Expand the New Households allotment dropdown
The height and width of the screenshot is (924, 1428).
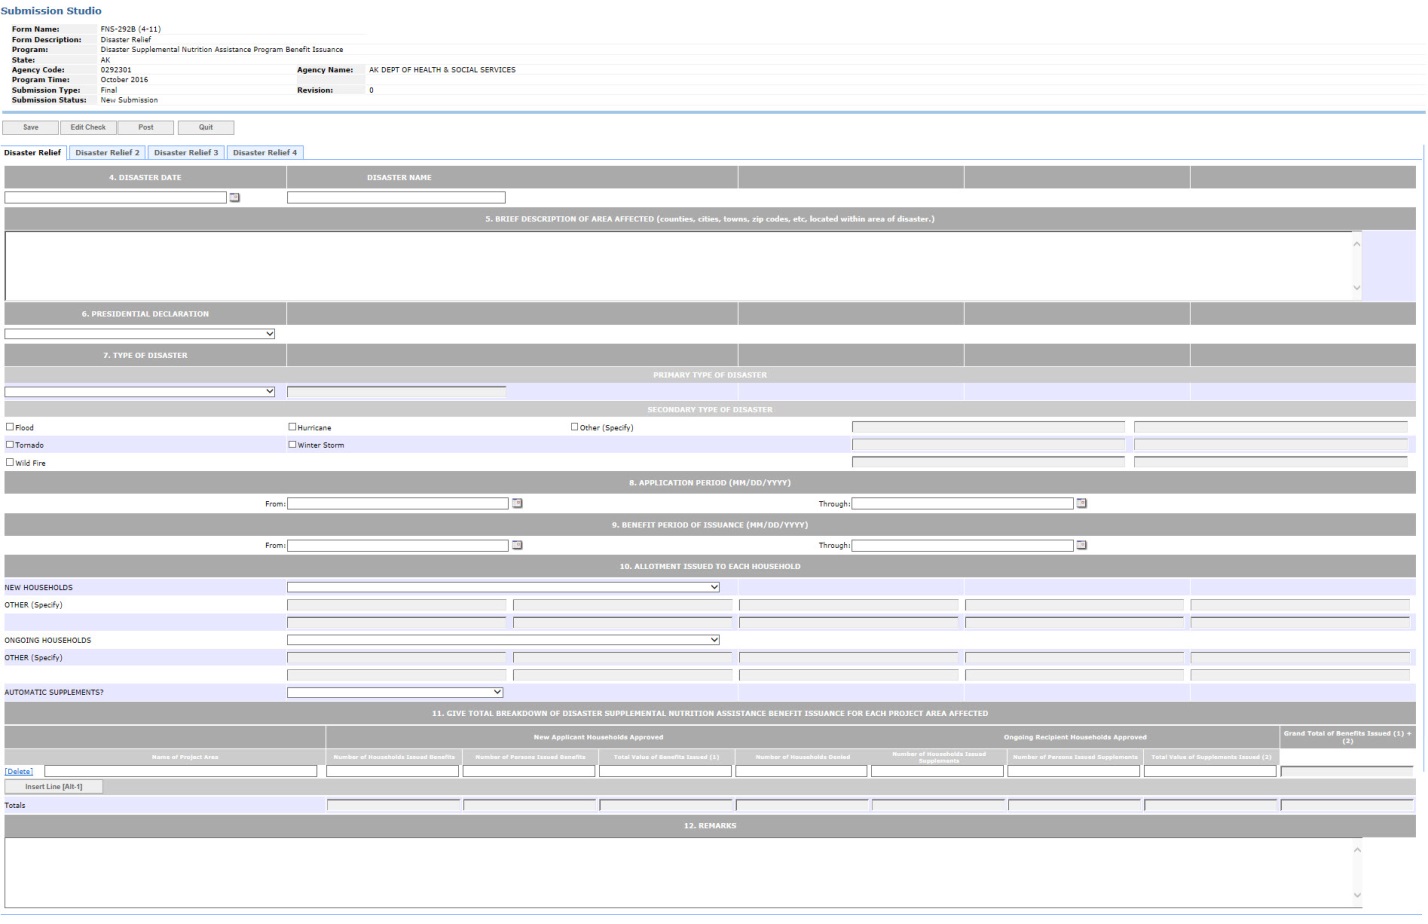[x=503, y=587]
